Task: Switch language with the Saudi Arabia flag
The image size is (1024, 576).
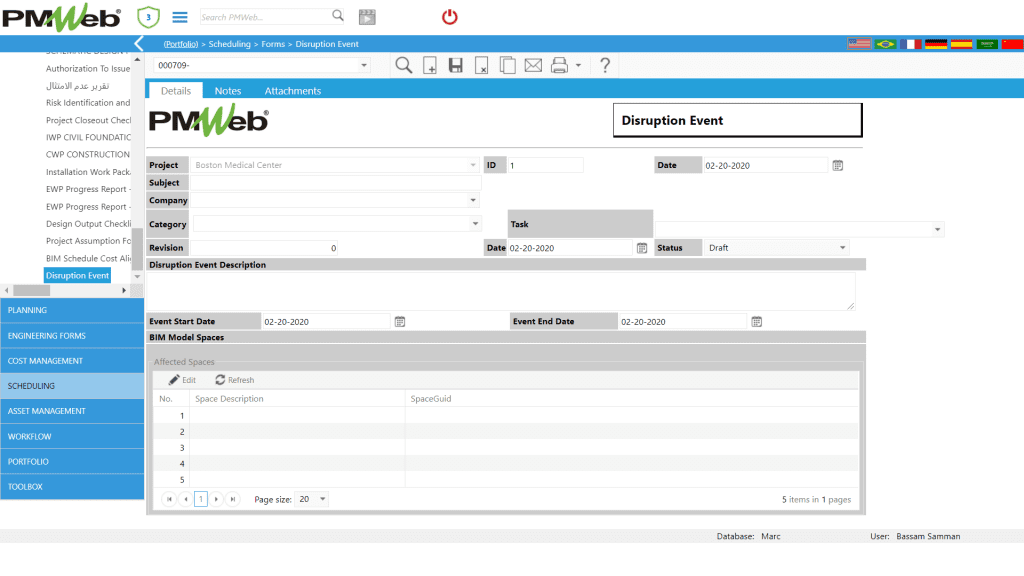Action: coord(987,44)
